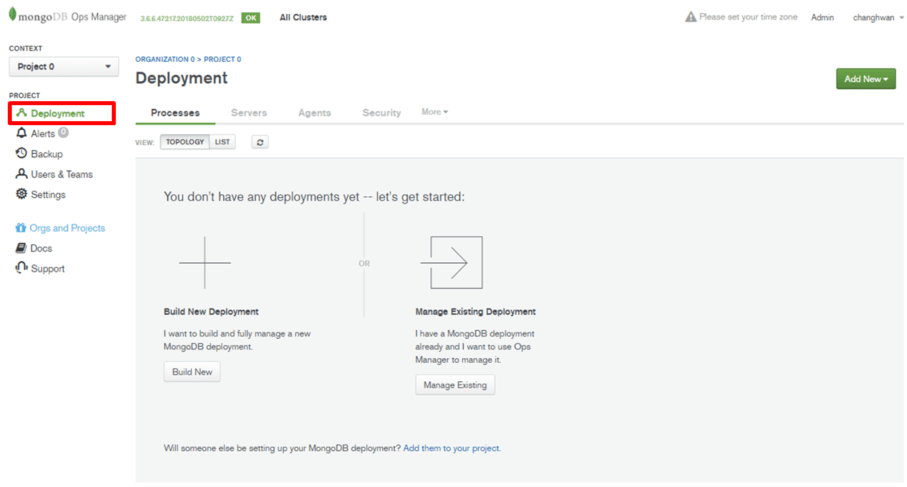Image resolution: width=907 pixels, height=487 pixels.
Task: Click the large plus Build New Deployment icon
Action: (205, 263)
